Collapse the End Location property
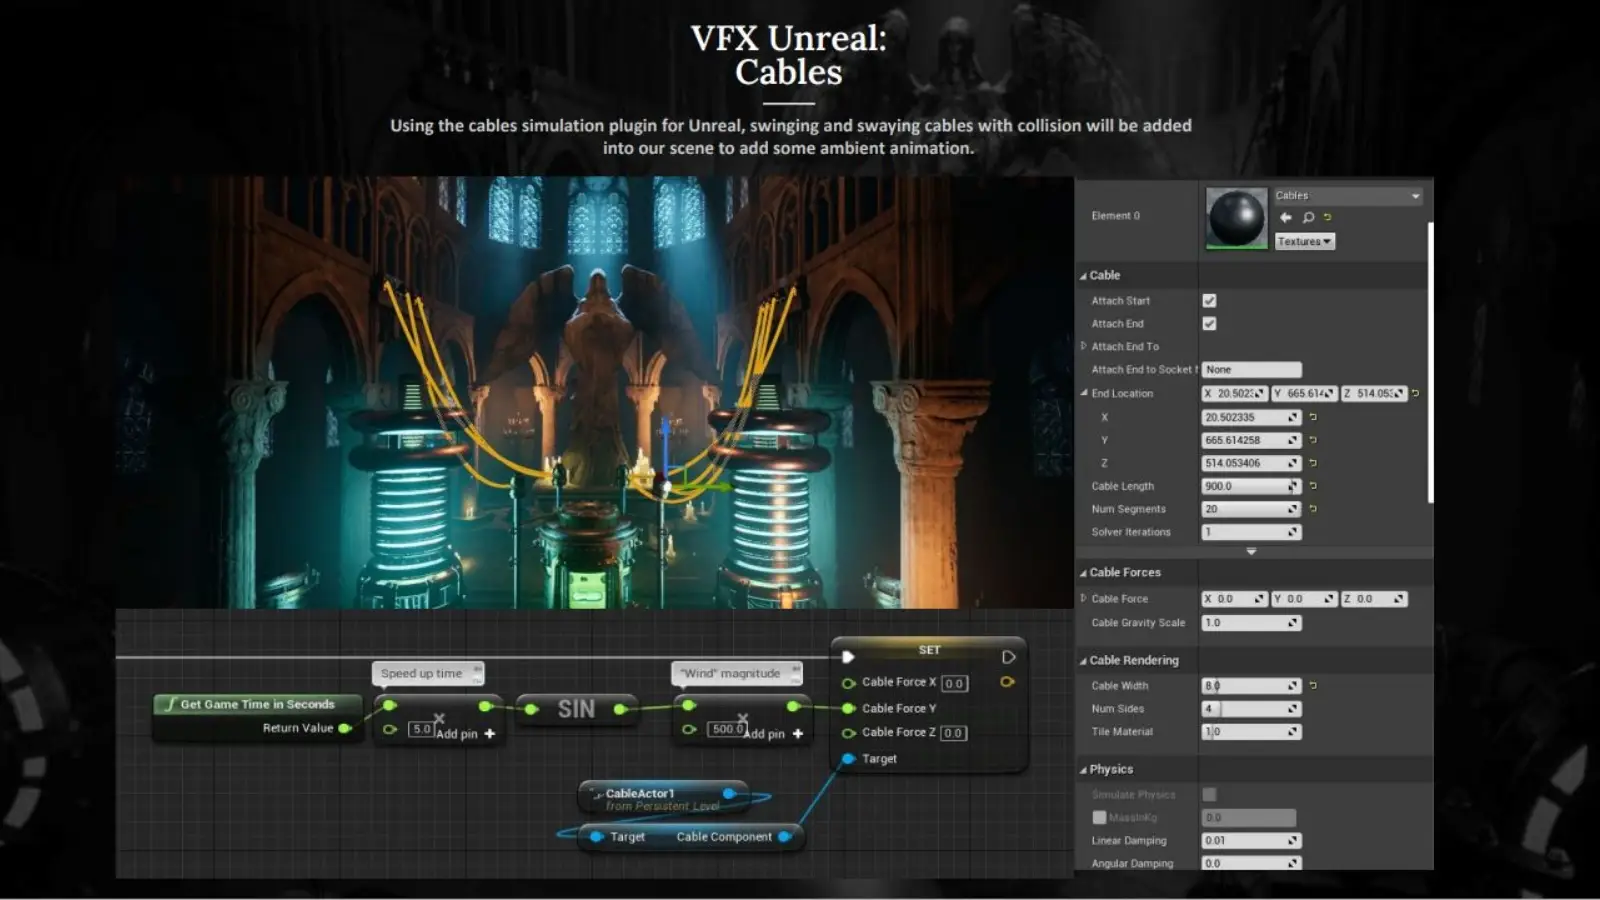The height and width of the screenshot is (900, 1600). tap(1083, 393)
